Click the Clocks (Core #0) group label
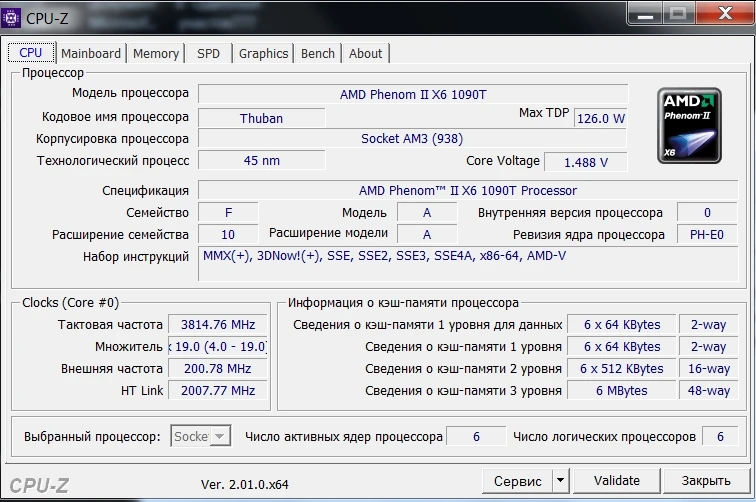 pyautogui.click(x=70, y=303)
